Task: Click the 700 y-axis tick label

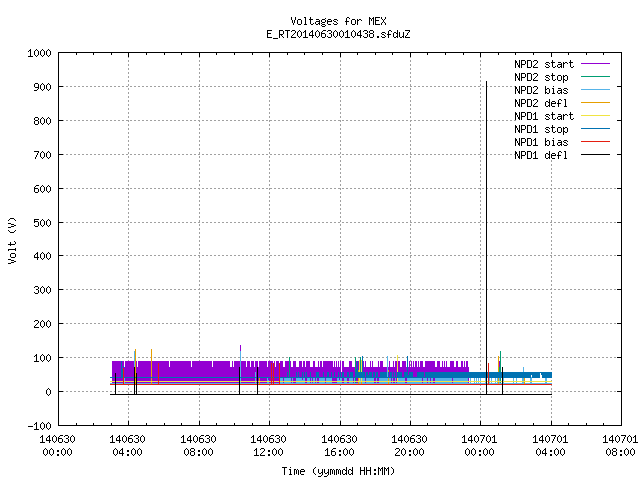Action: [42, 155]
